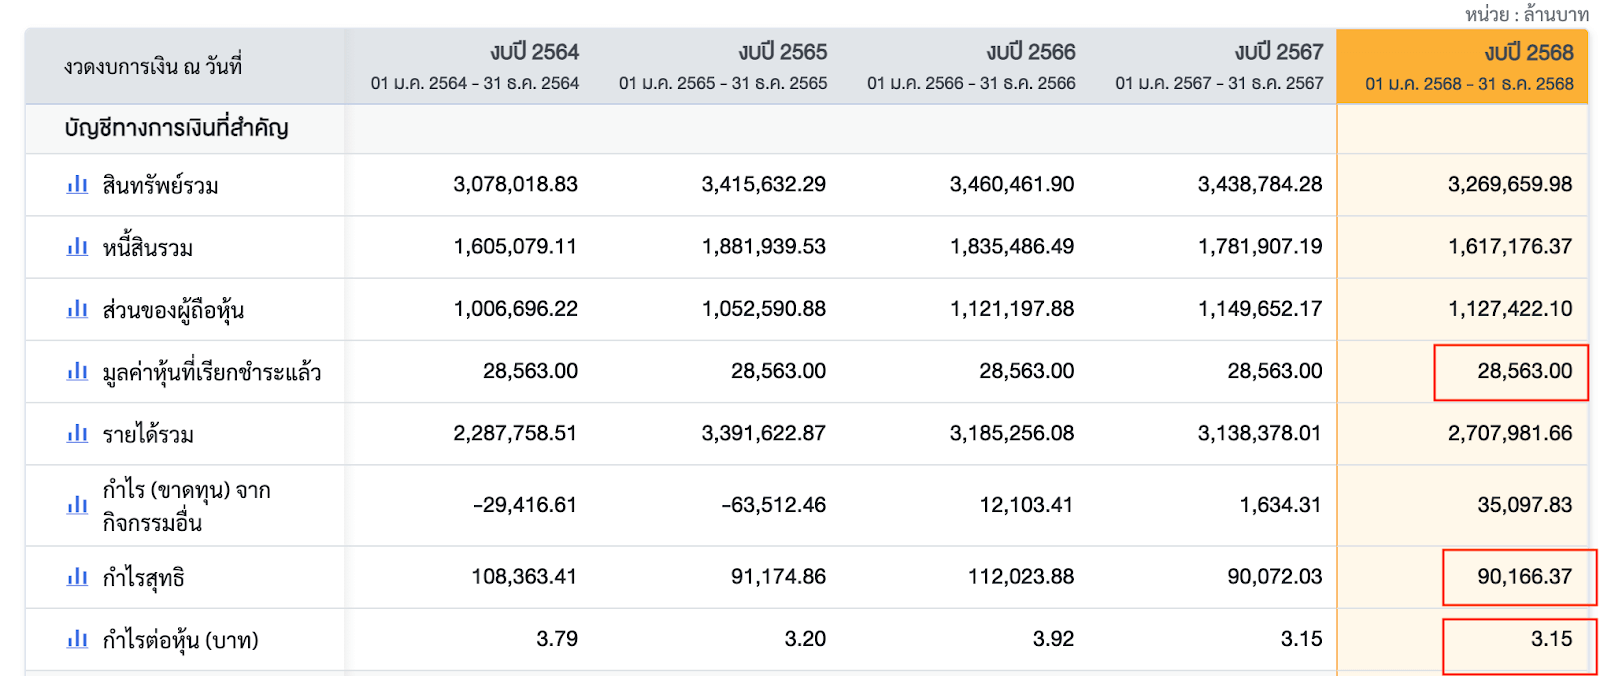This screenshot has width=1600, height=676.
Task: Select the งบปี 2565 column header
Action: point(782,52)
